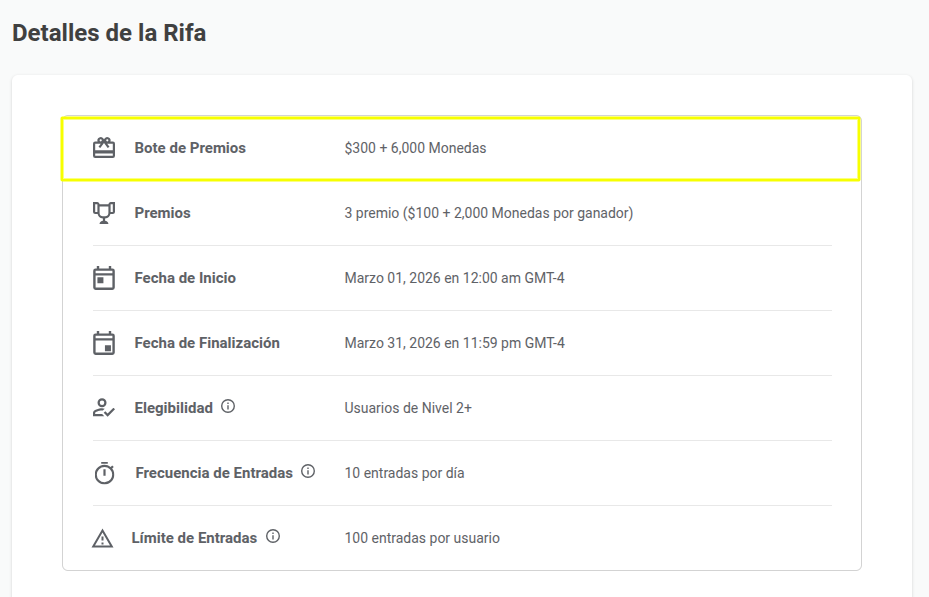929x597 pixels.
Task: Select the trophy icon beside Premios
Action: 103,212
